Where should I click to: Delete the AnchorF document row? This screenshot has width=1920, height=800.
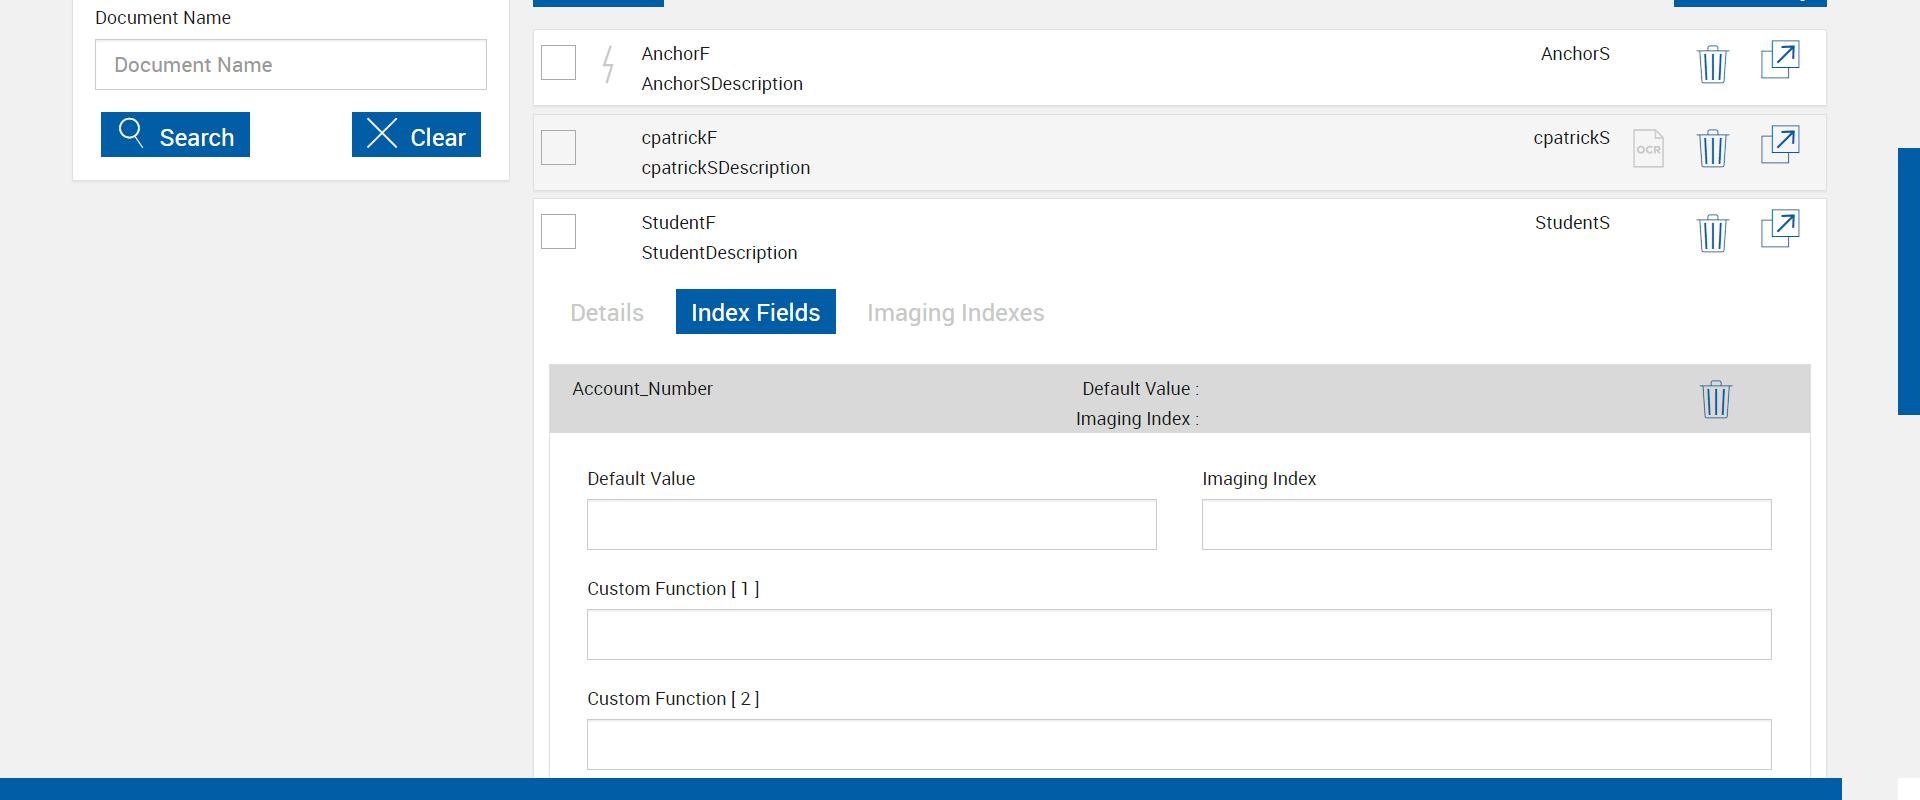(x=1713, y=64)
